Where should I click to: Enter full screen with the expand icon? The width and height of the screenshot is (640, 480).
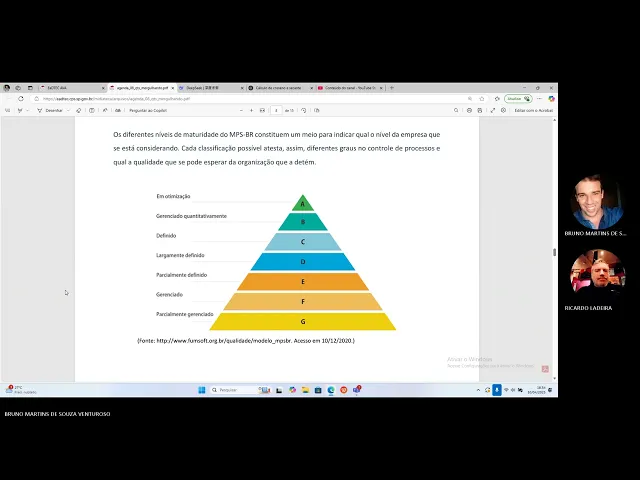tap(493, 111)
